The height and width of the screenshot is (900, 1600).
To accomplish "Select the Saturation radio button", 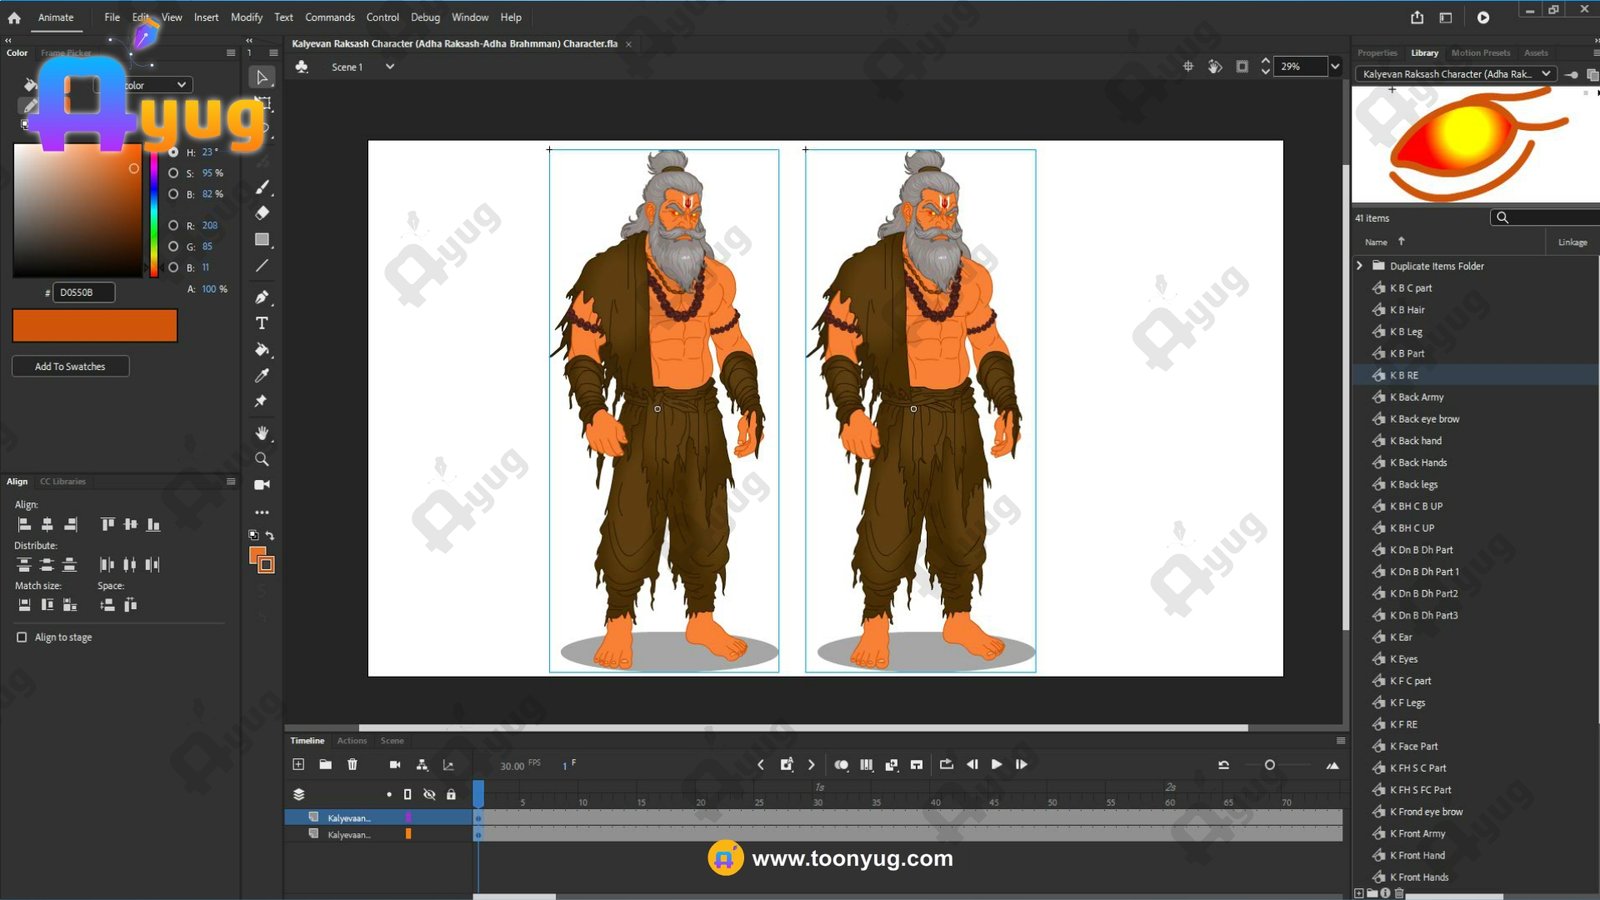I will [173, 173].
